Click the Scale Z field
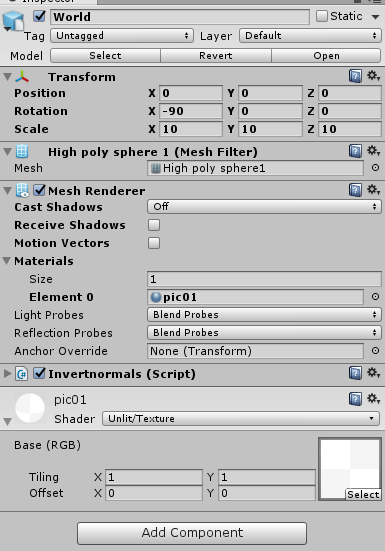 350,129
